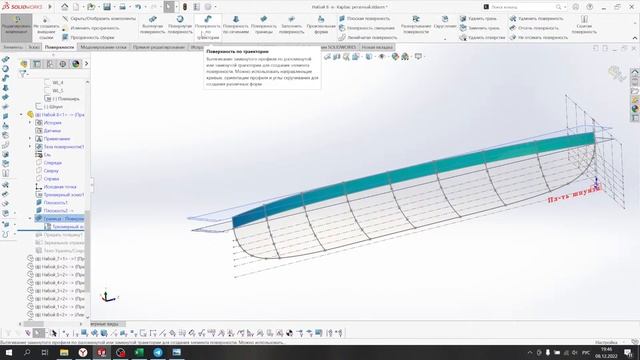Open Новая вкладка tab
This screenshot has width=640, height=360.
tap(377, 47)
